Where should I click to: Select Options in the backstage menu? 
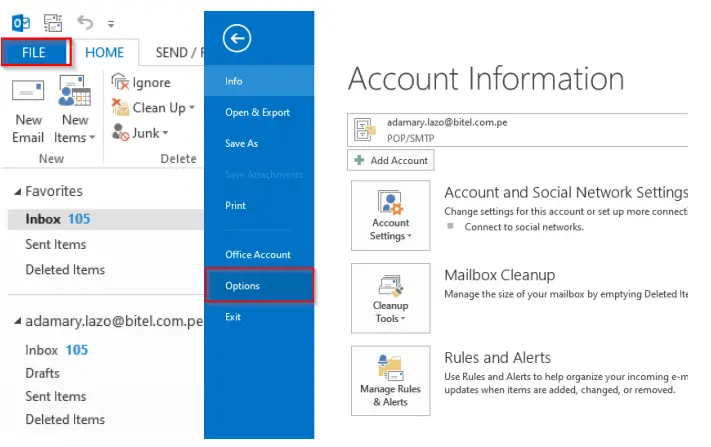(259, 285)
